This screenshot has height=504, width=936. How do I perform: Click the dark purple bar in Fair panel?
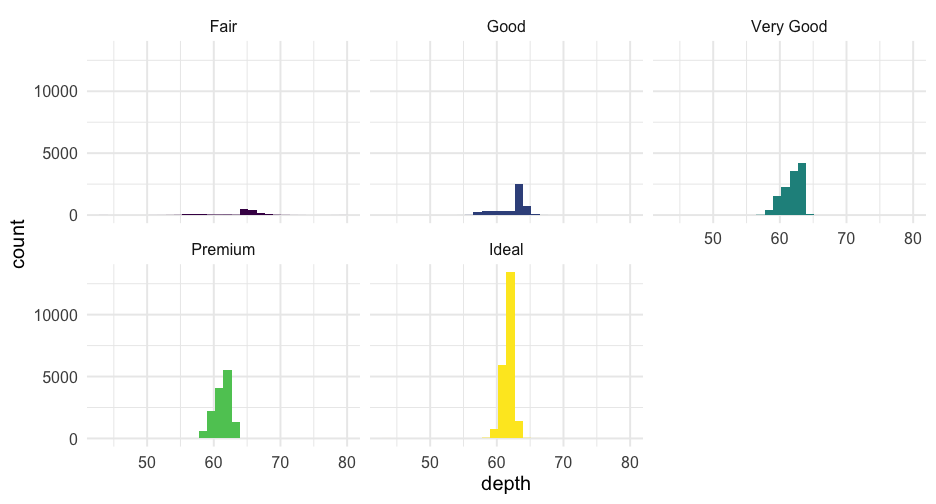pyautogui.click(x=244, y=212)
